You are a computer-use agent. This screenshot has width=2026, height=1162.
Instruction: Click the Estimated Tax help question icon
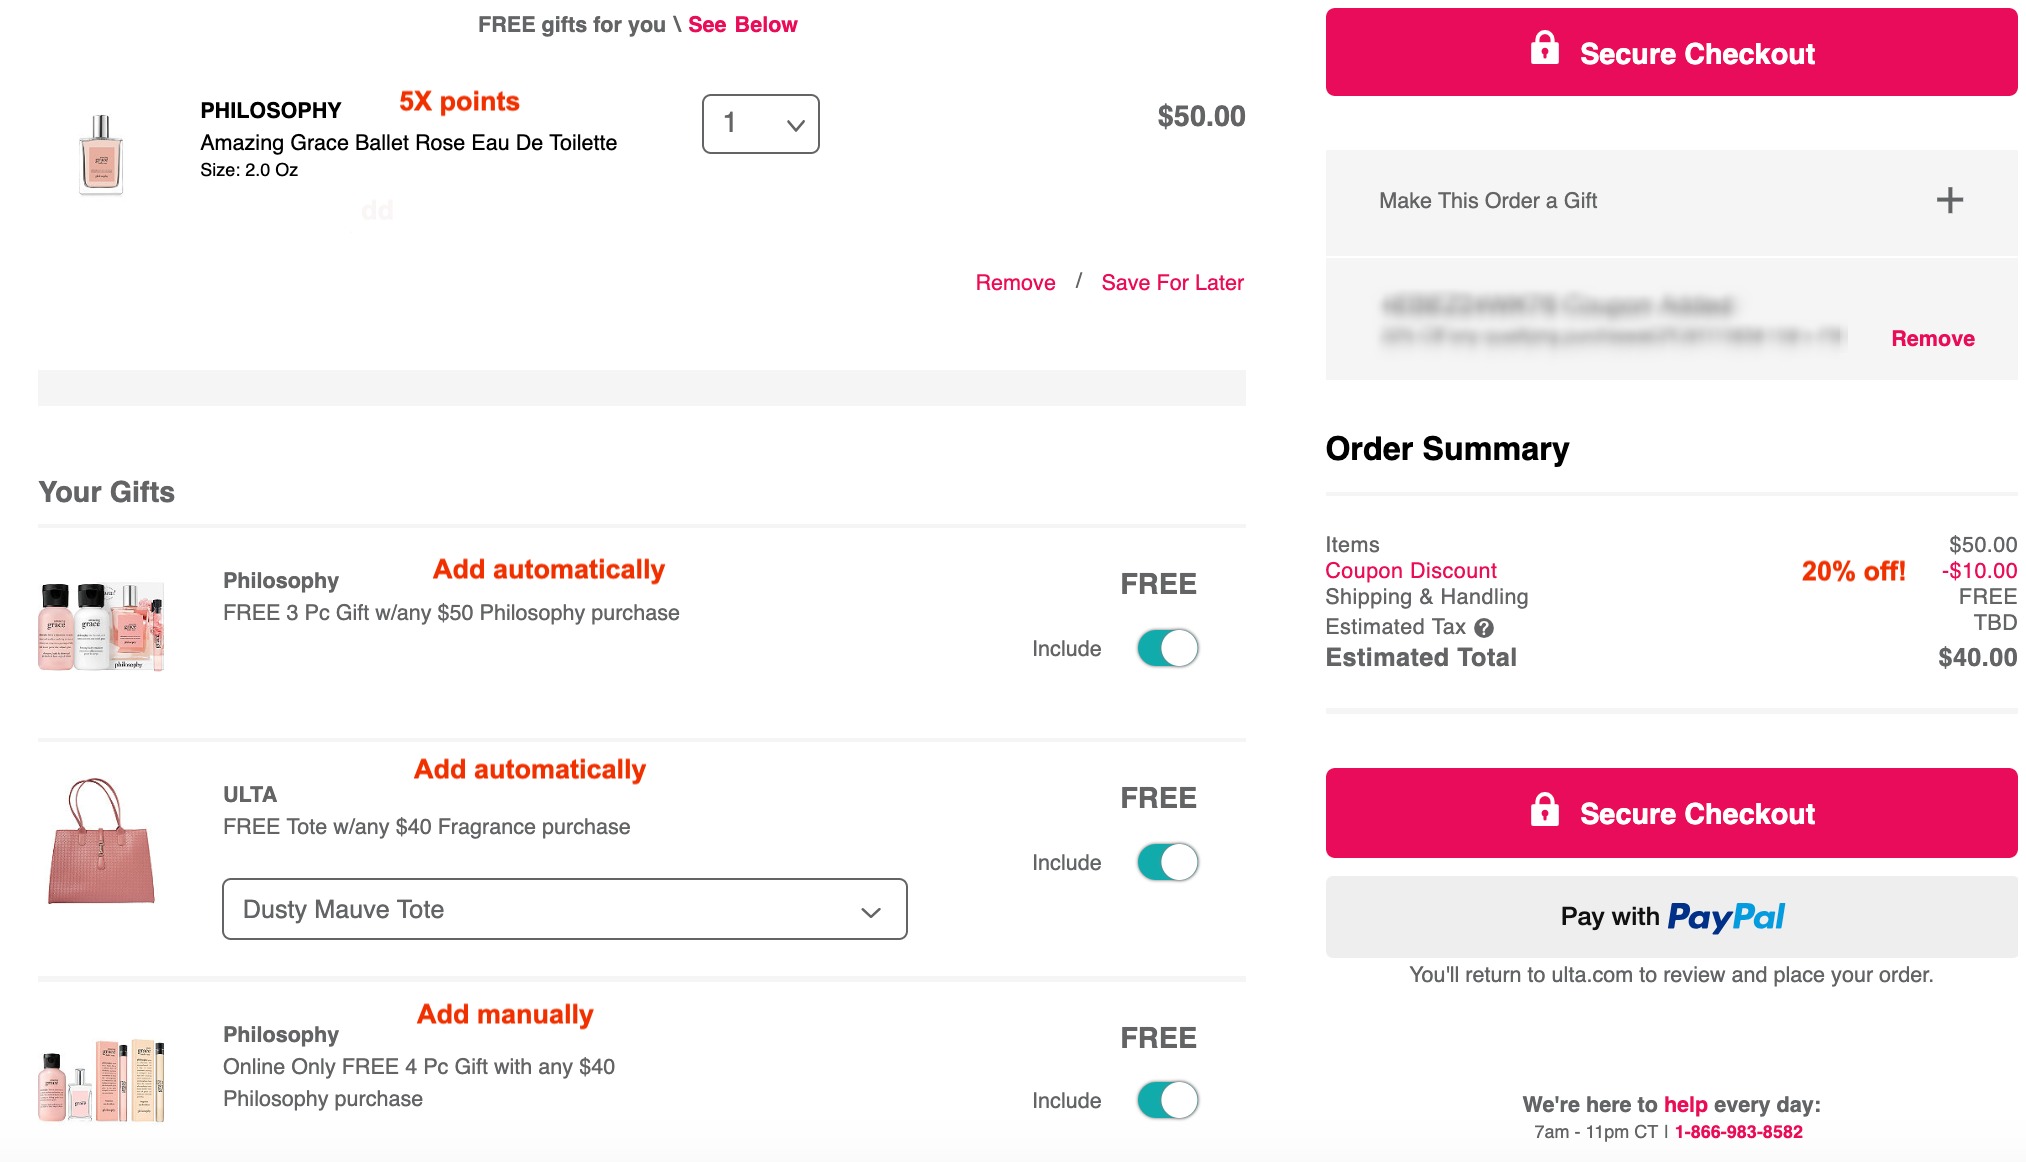1484,628
